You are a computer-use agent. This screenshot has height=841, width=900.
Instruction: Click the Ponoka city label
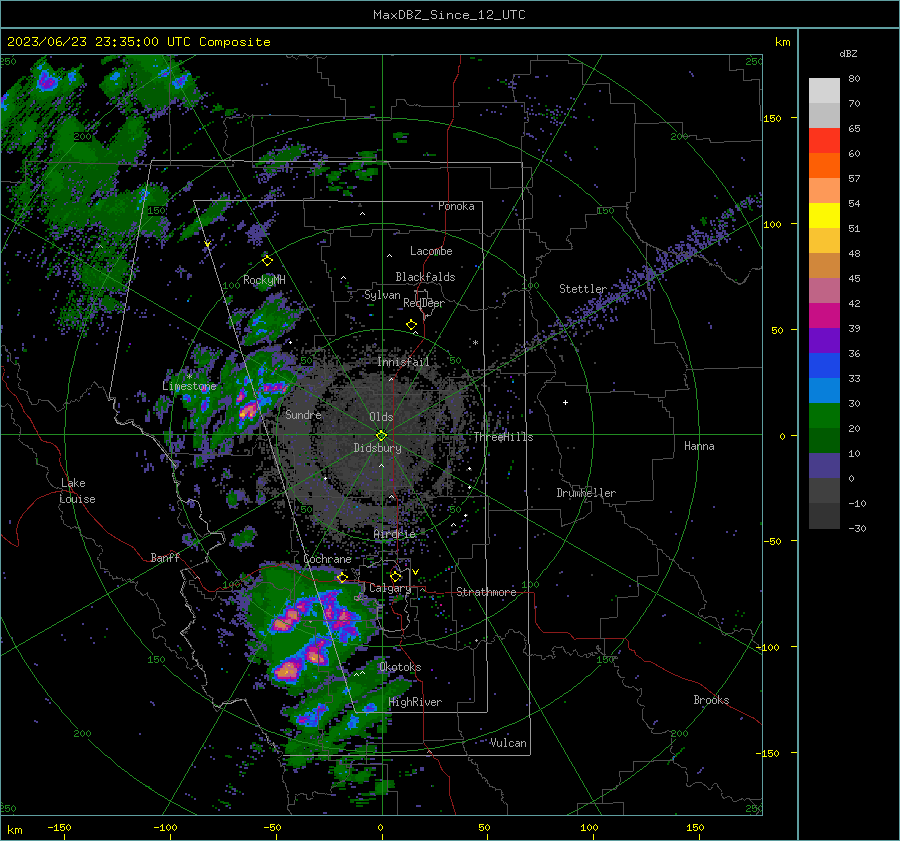(x=456, y=206)
